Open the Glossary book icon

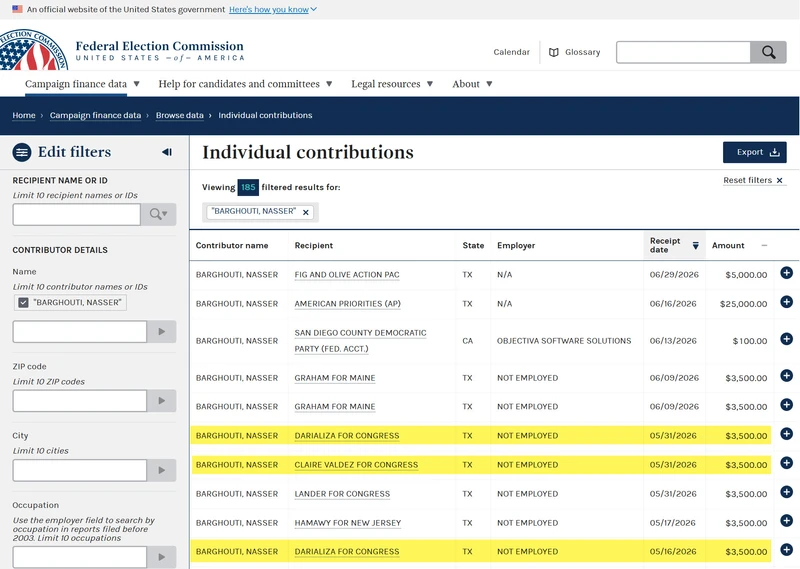click(x=554, y=52)
